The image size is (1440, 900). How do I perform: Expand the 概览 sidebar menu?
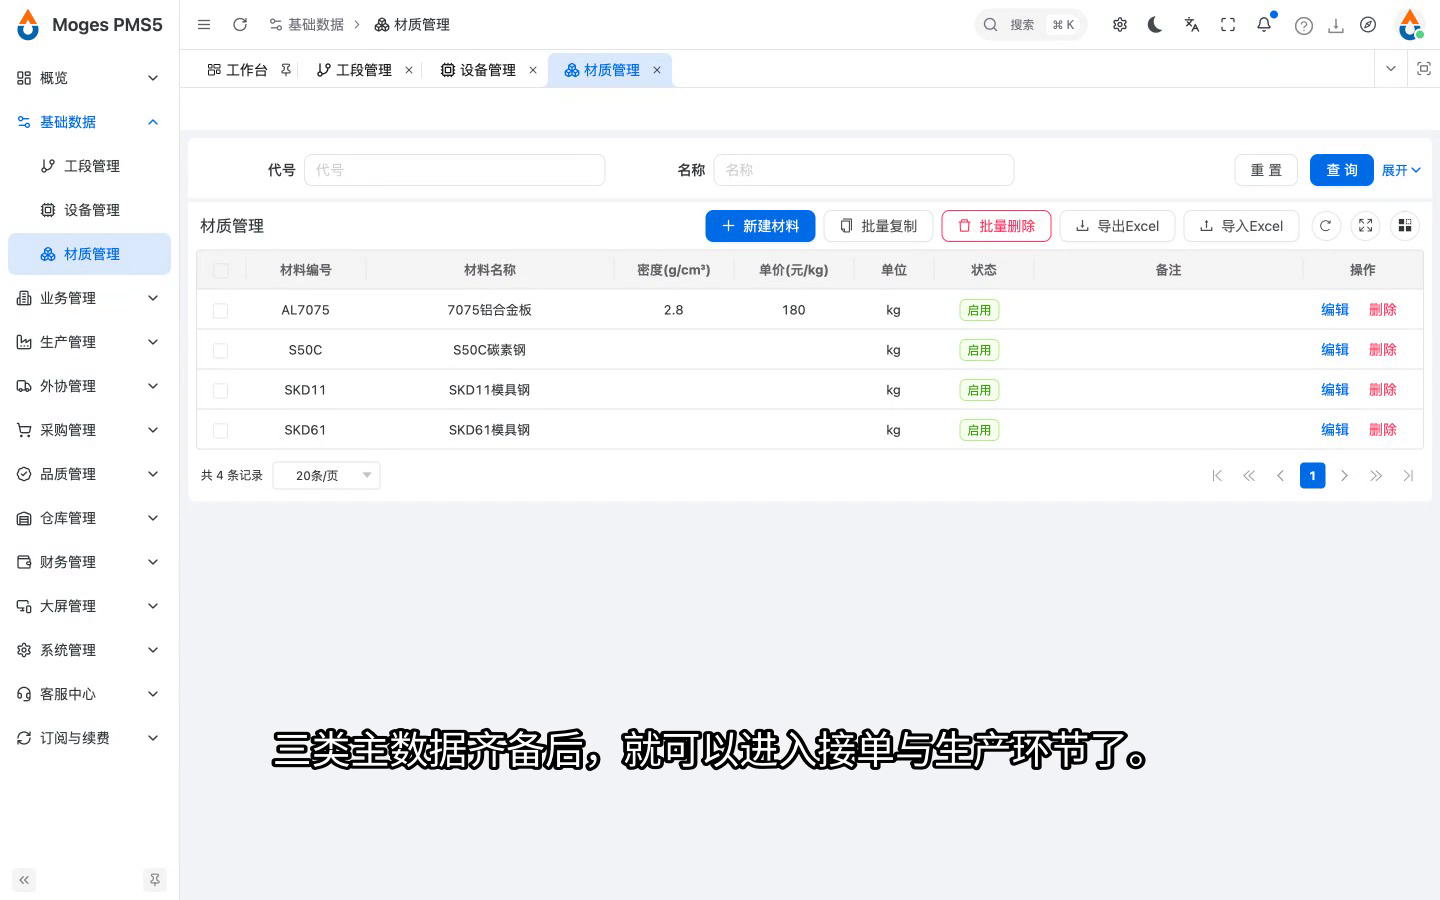(89, 78)
